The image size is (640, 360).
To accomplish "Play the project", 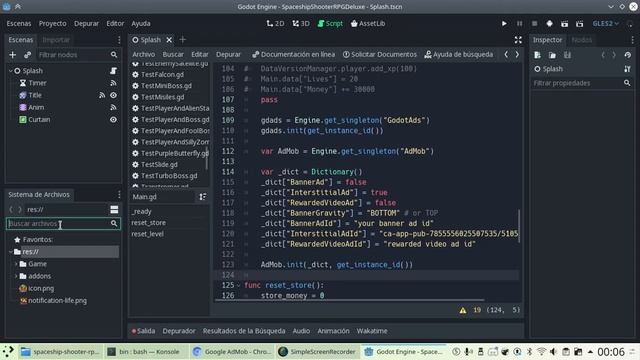I will point(504,24).
